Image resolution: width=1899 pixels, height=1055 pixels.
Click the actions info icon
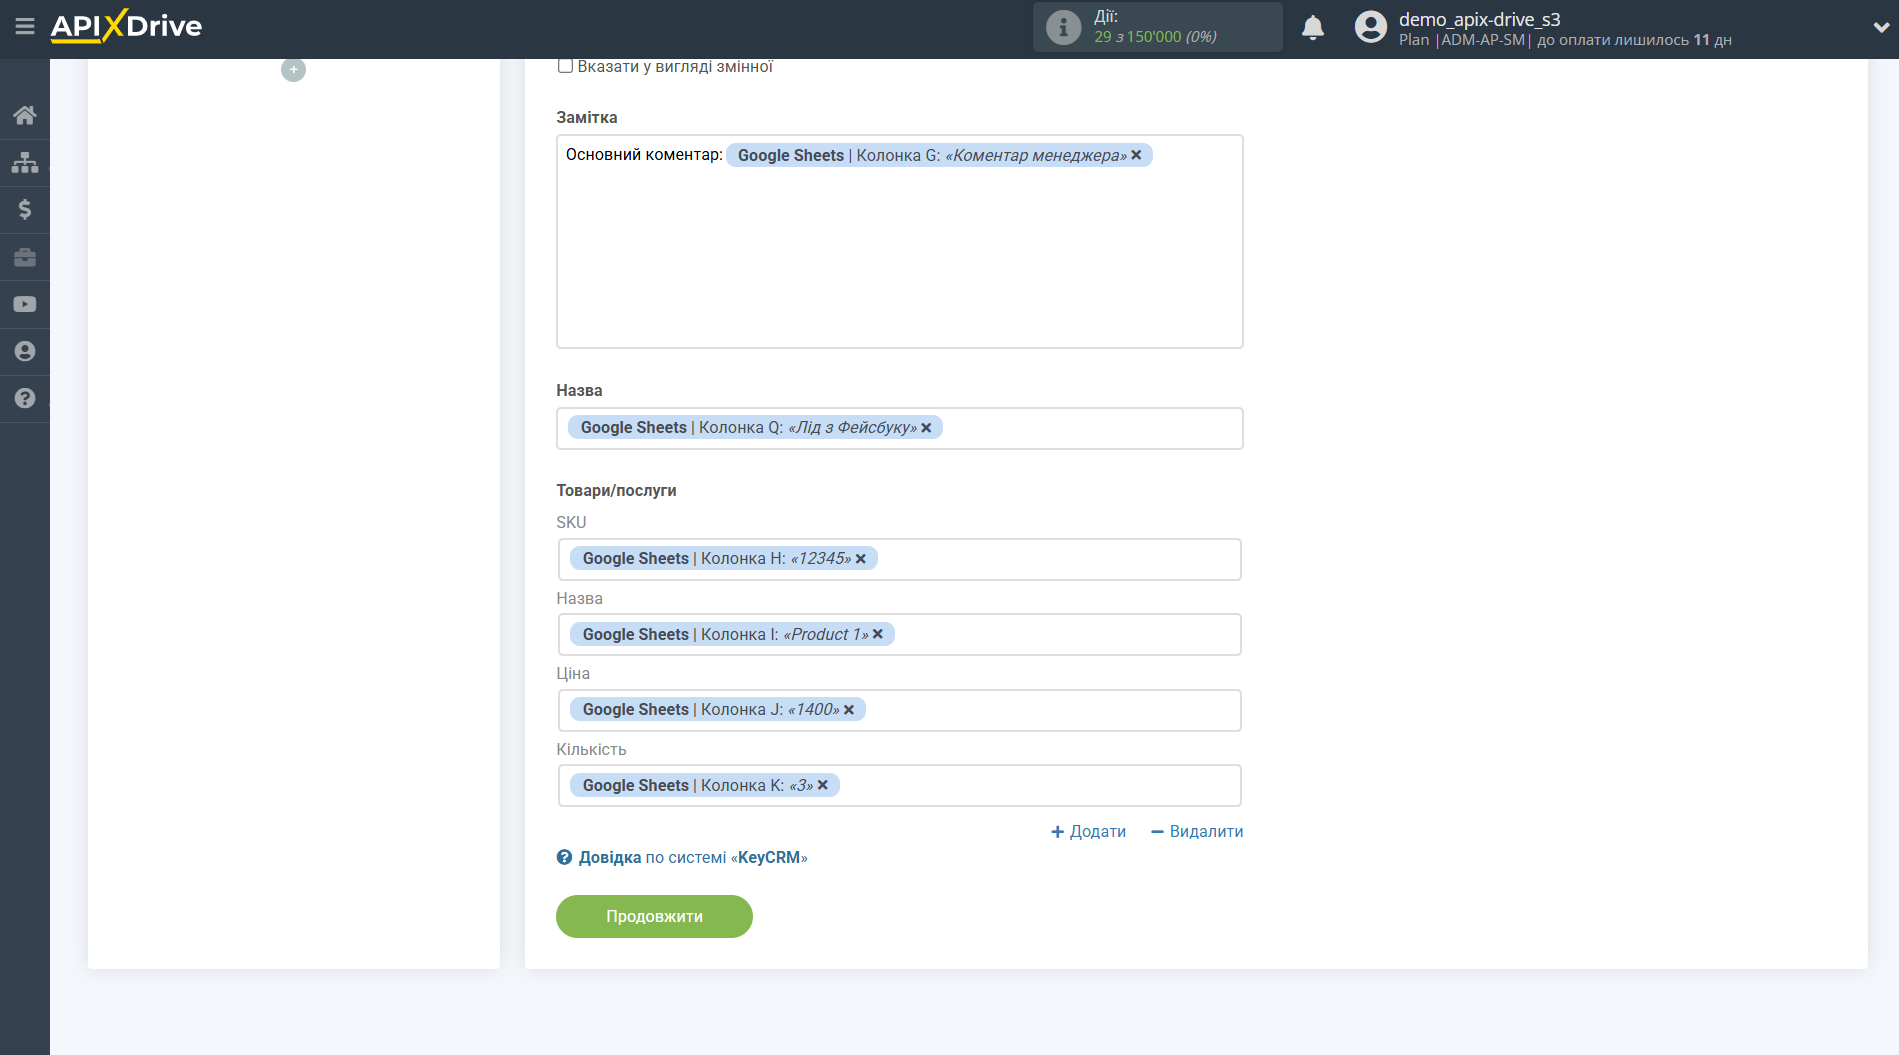click(x=1063, y=27)
